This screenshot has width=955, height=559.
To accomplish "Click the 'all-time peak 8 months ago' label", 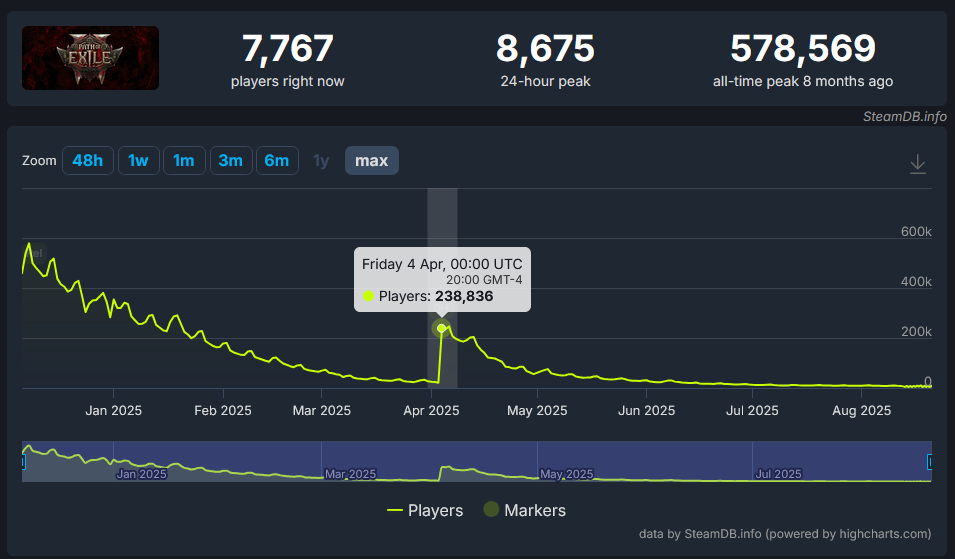I will [x=803, y=82].
